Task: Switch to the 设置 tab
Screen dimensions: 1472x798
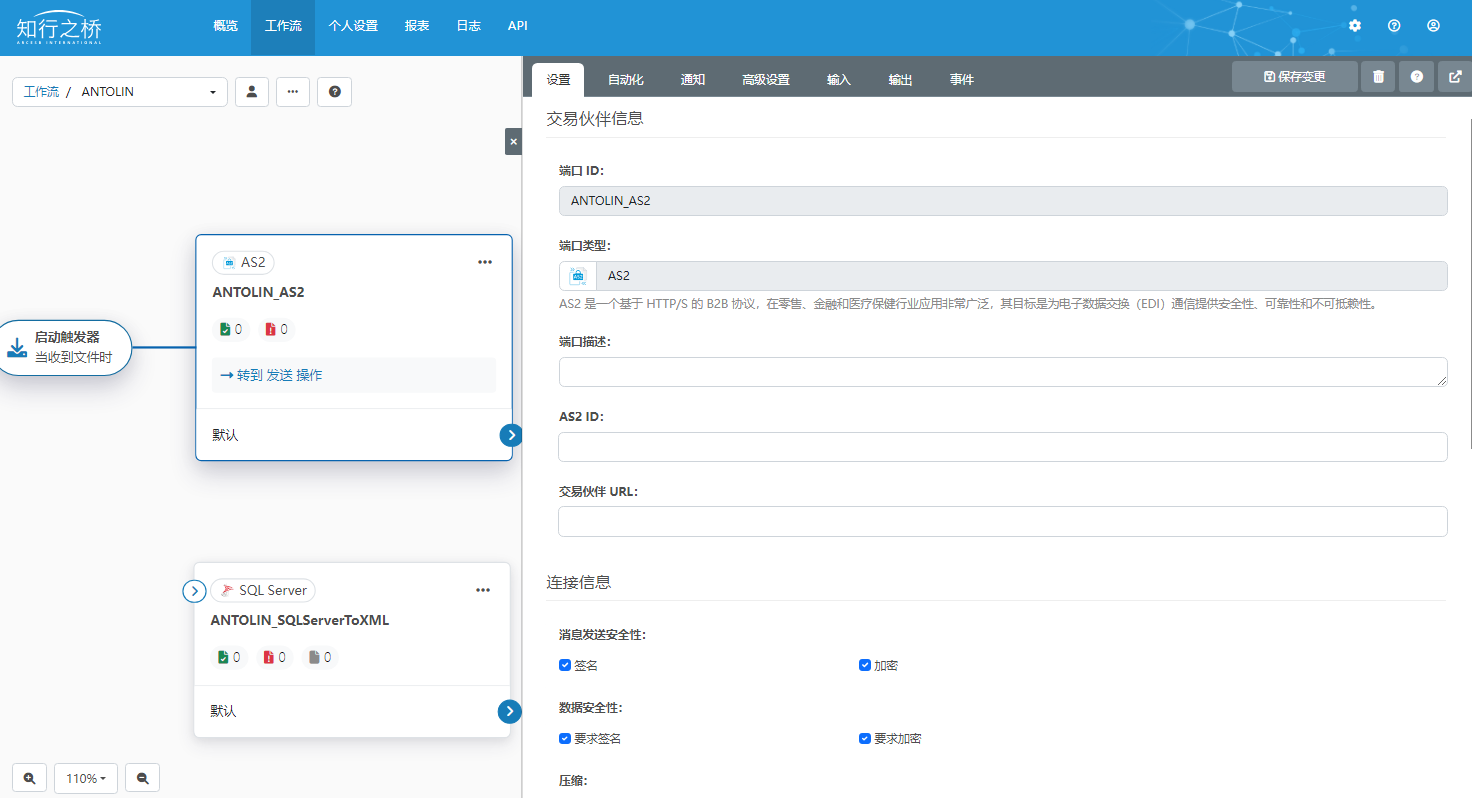Action: pyautogui.click(x=558, y=80)
